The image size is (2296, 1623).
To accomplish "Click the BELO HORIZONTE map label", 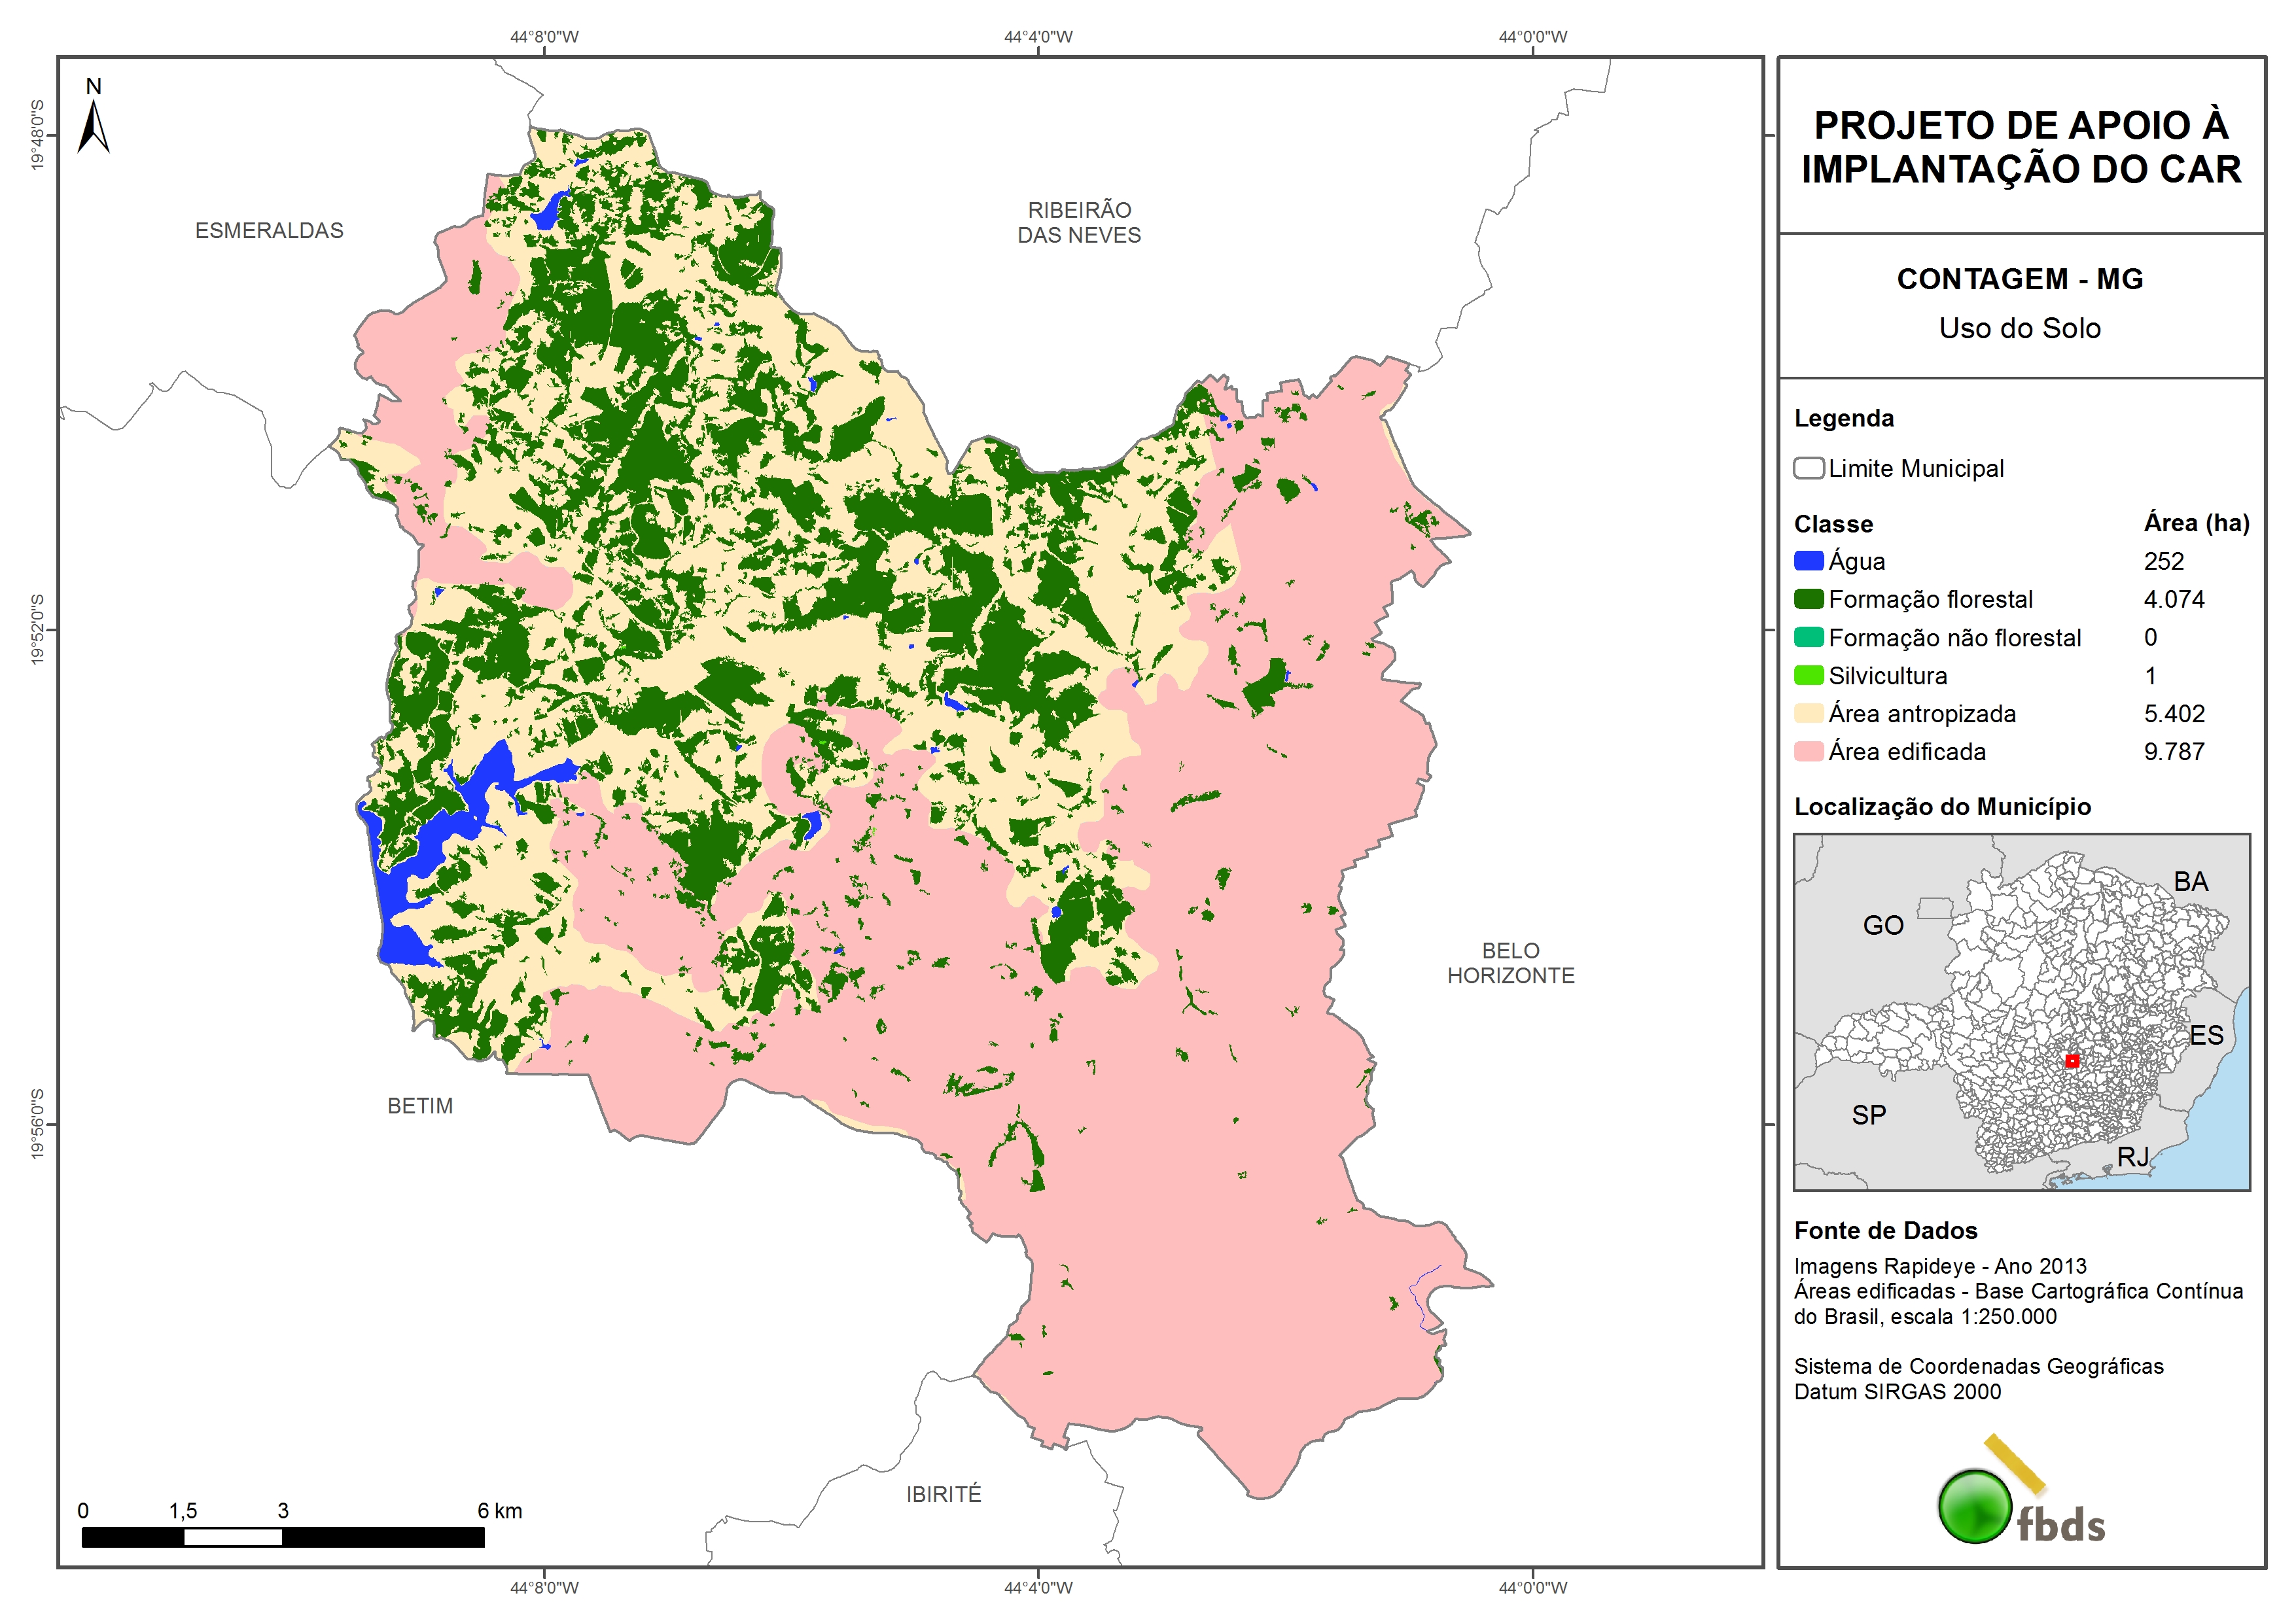I will pyautogui.click(x=1510, y=962).
